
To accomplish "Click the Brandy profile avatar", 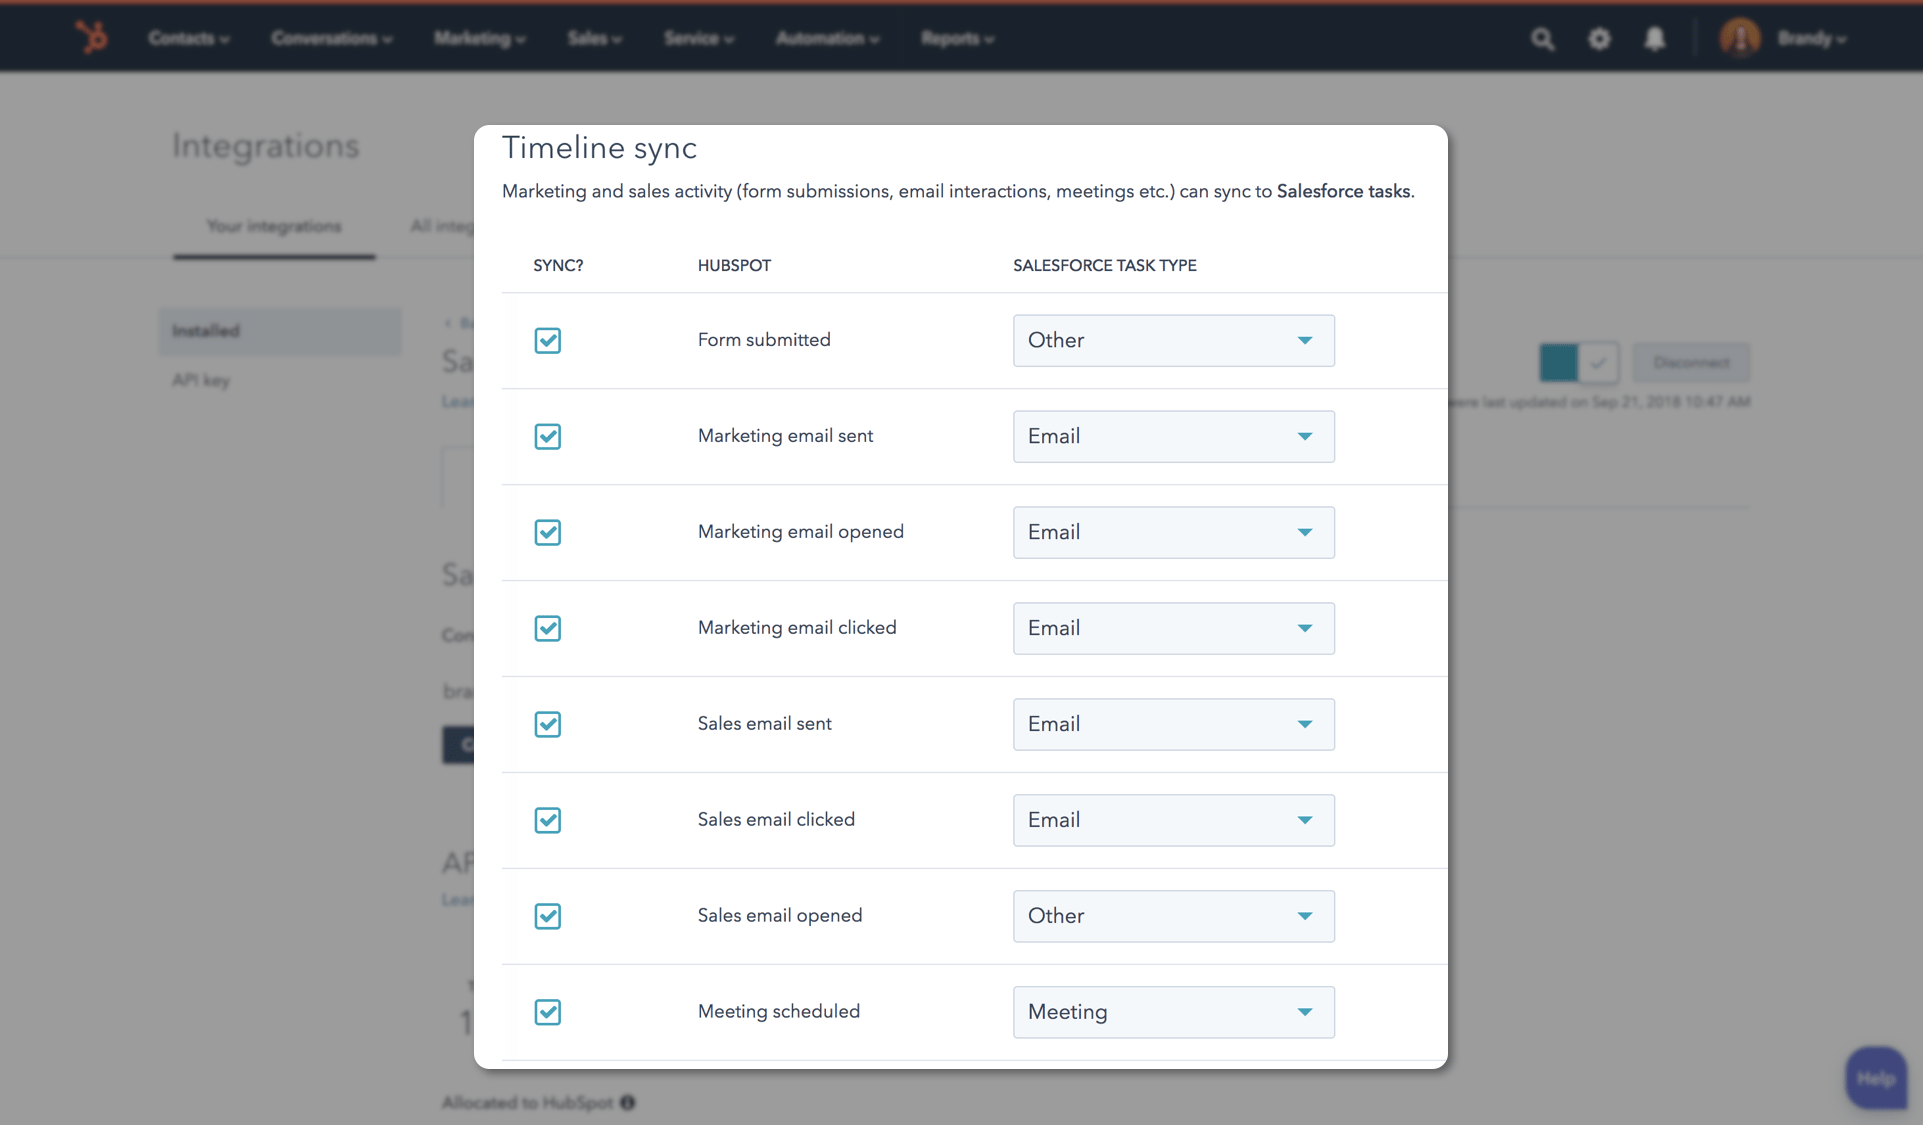I will point(1739,37).
